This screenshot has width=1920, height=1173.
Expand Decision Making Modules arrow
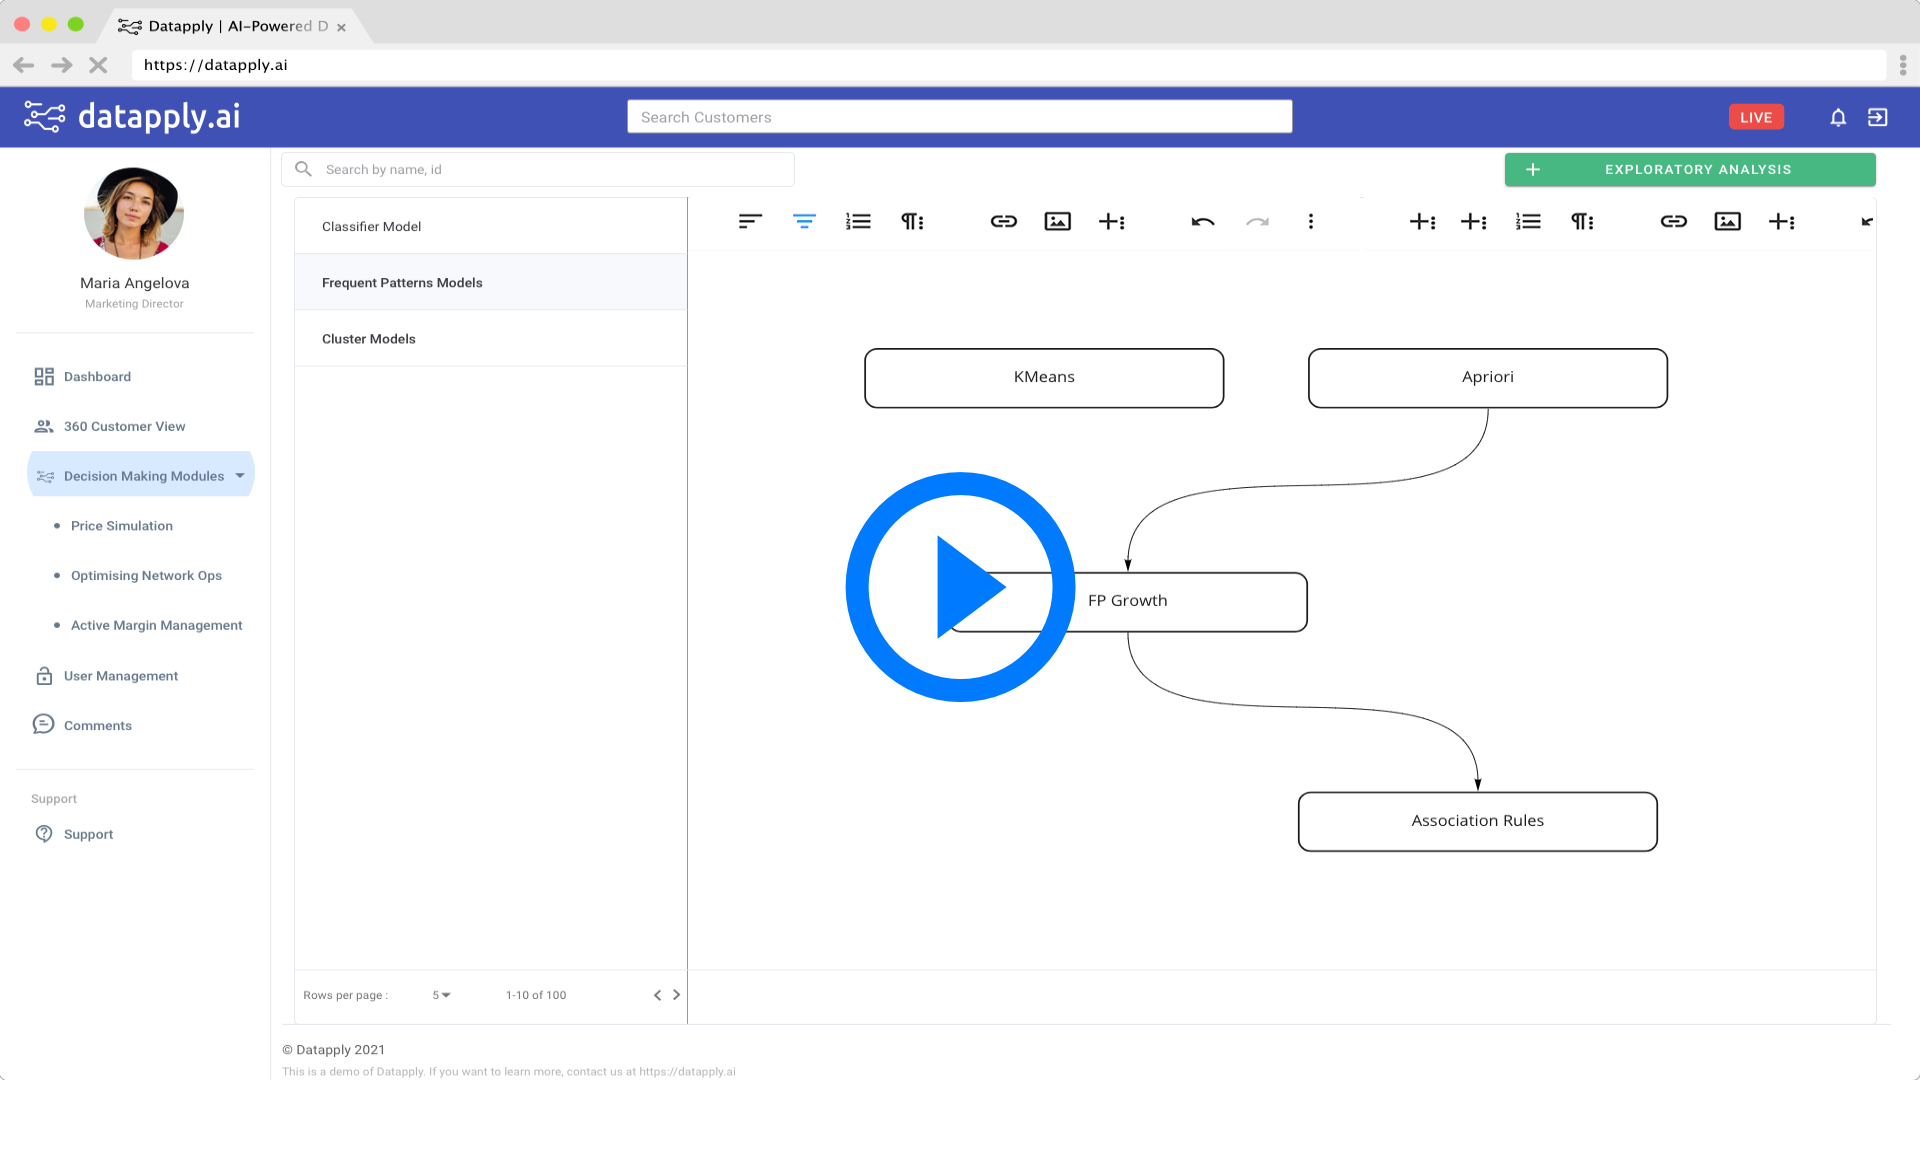[240, 476]
